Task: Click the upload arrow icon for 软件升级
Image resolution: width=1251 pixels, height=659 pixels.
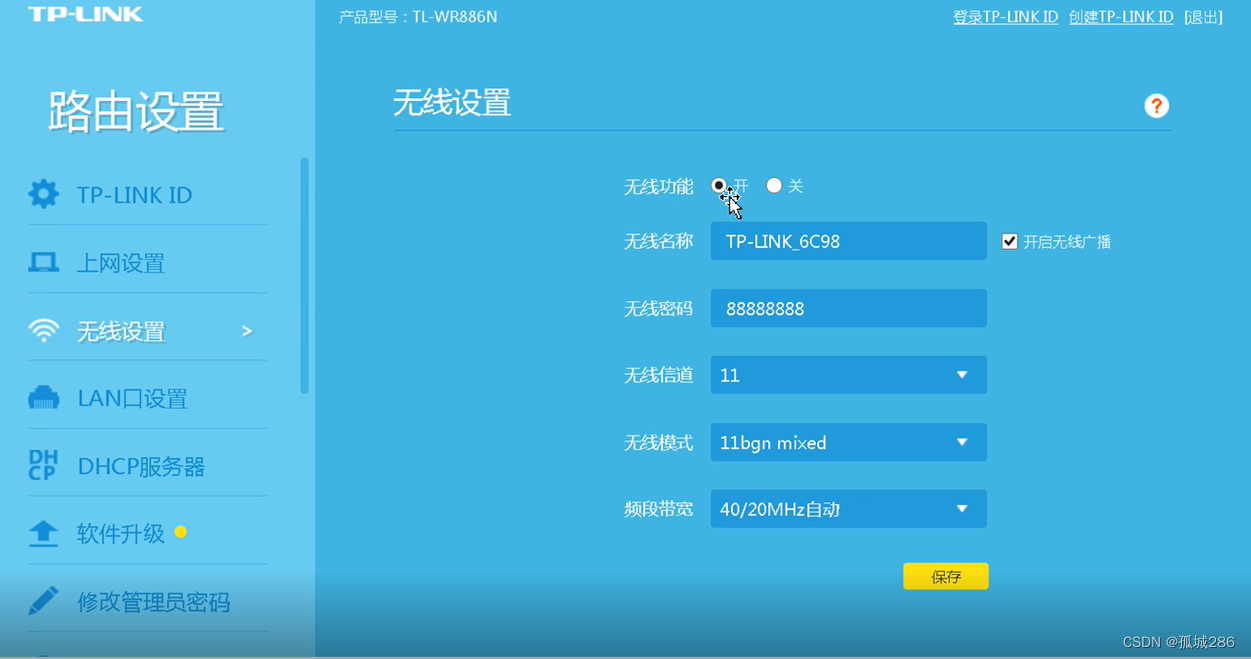Action: (43, 534)
